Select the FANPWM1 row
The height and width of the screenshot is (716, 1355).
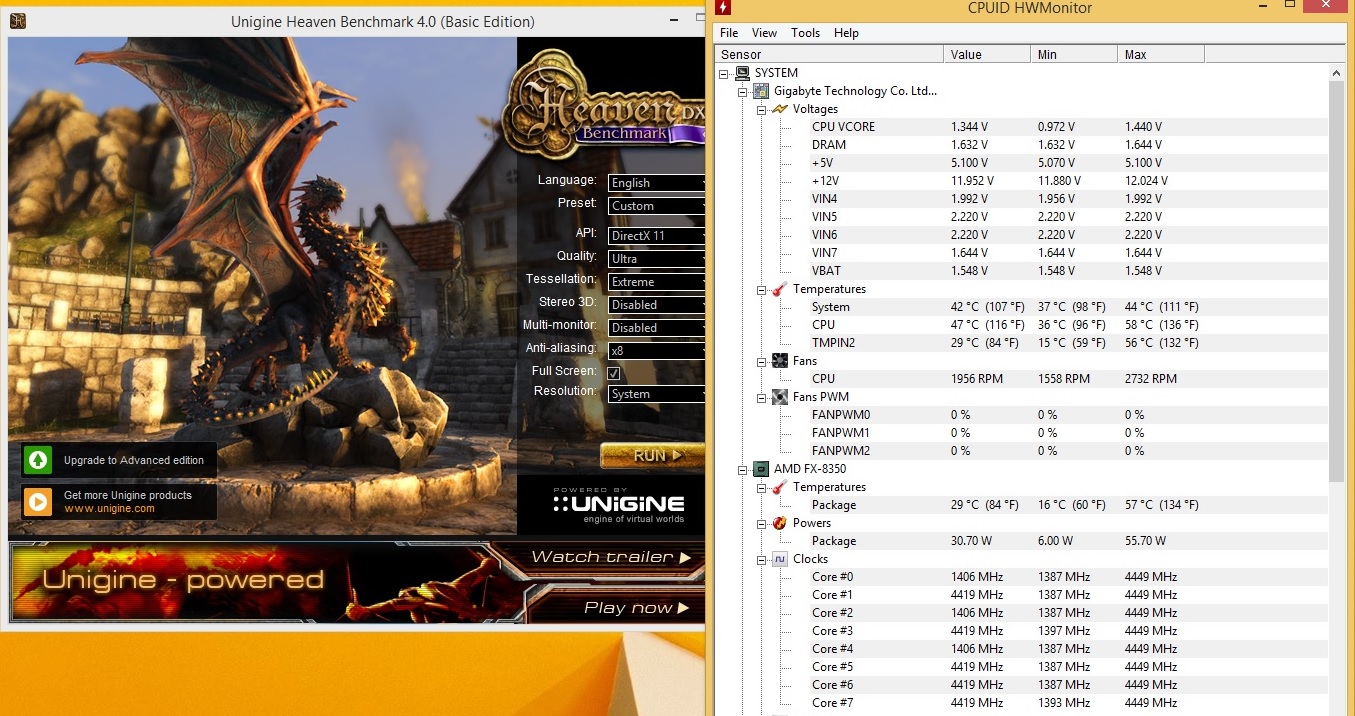(x=1069, y=433)
